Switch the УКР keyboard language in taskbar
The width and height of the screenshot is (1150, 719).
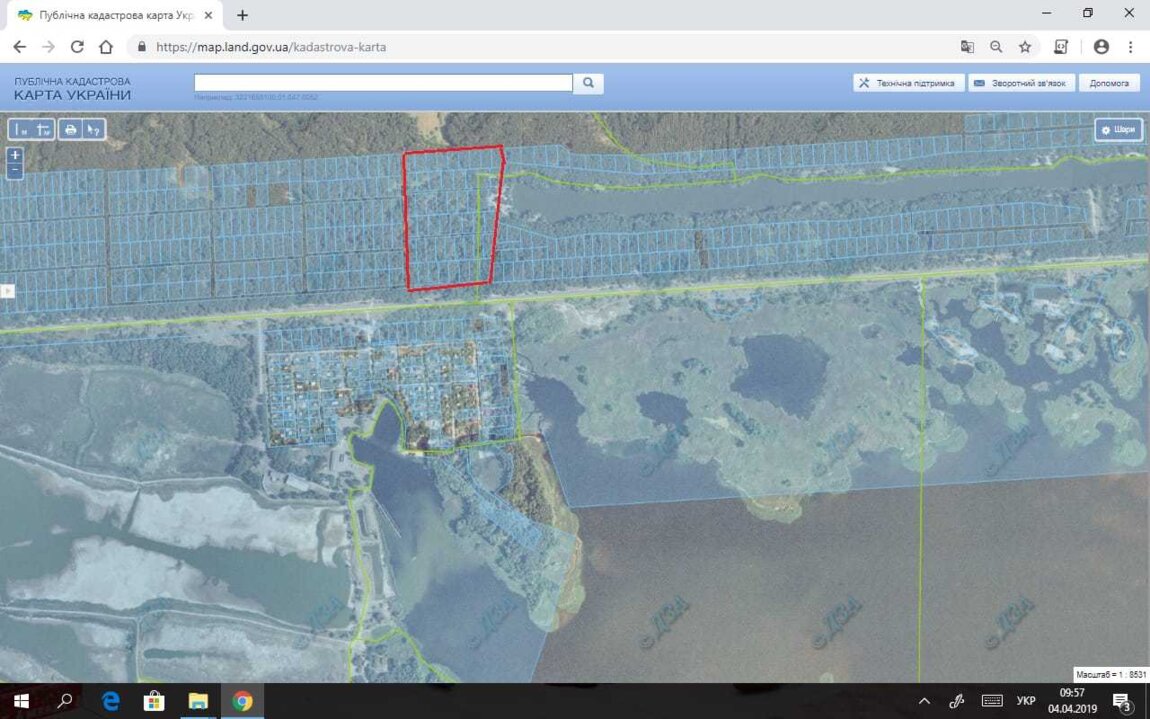1025,701
